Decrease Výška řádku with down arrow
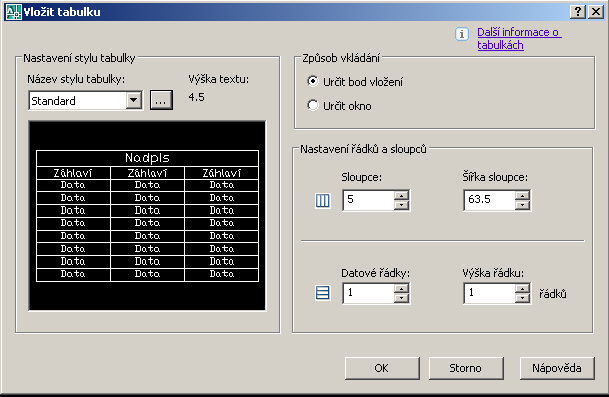 point(522,298)
